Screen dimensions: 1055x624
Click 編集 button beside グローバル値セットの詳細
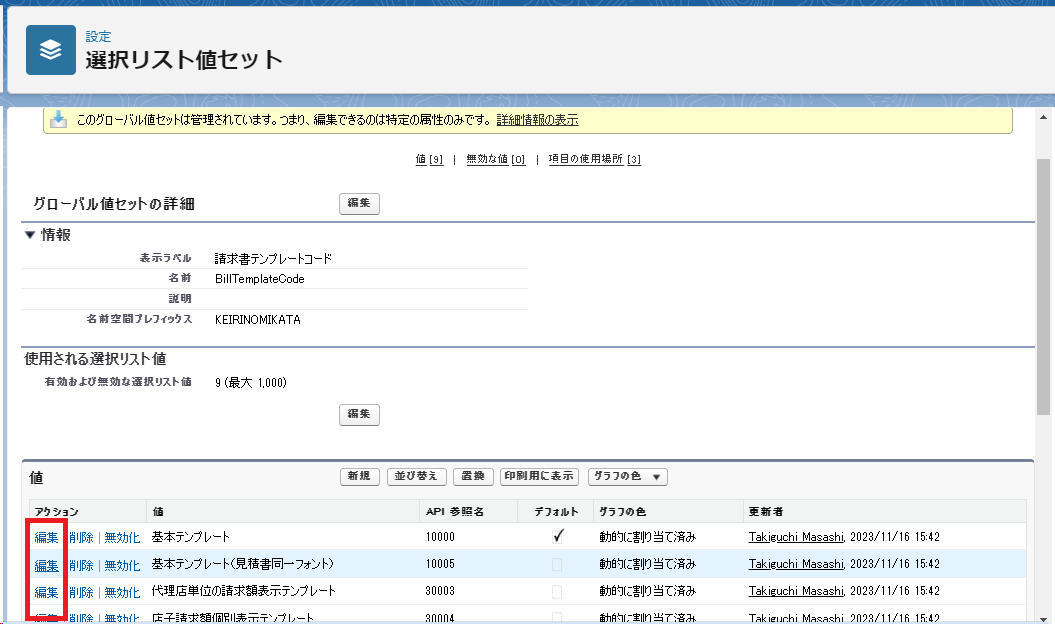359,204
